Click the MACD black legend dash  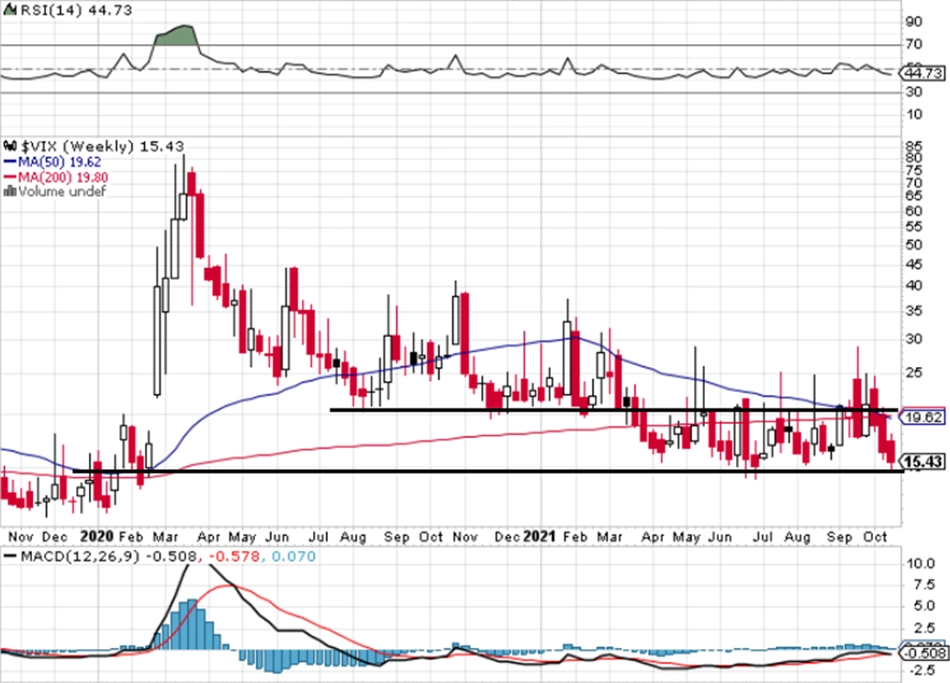coord(10,556)
